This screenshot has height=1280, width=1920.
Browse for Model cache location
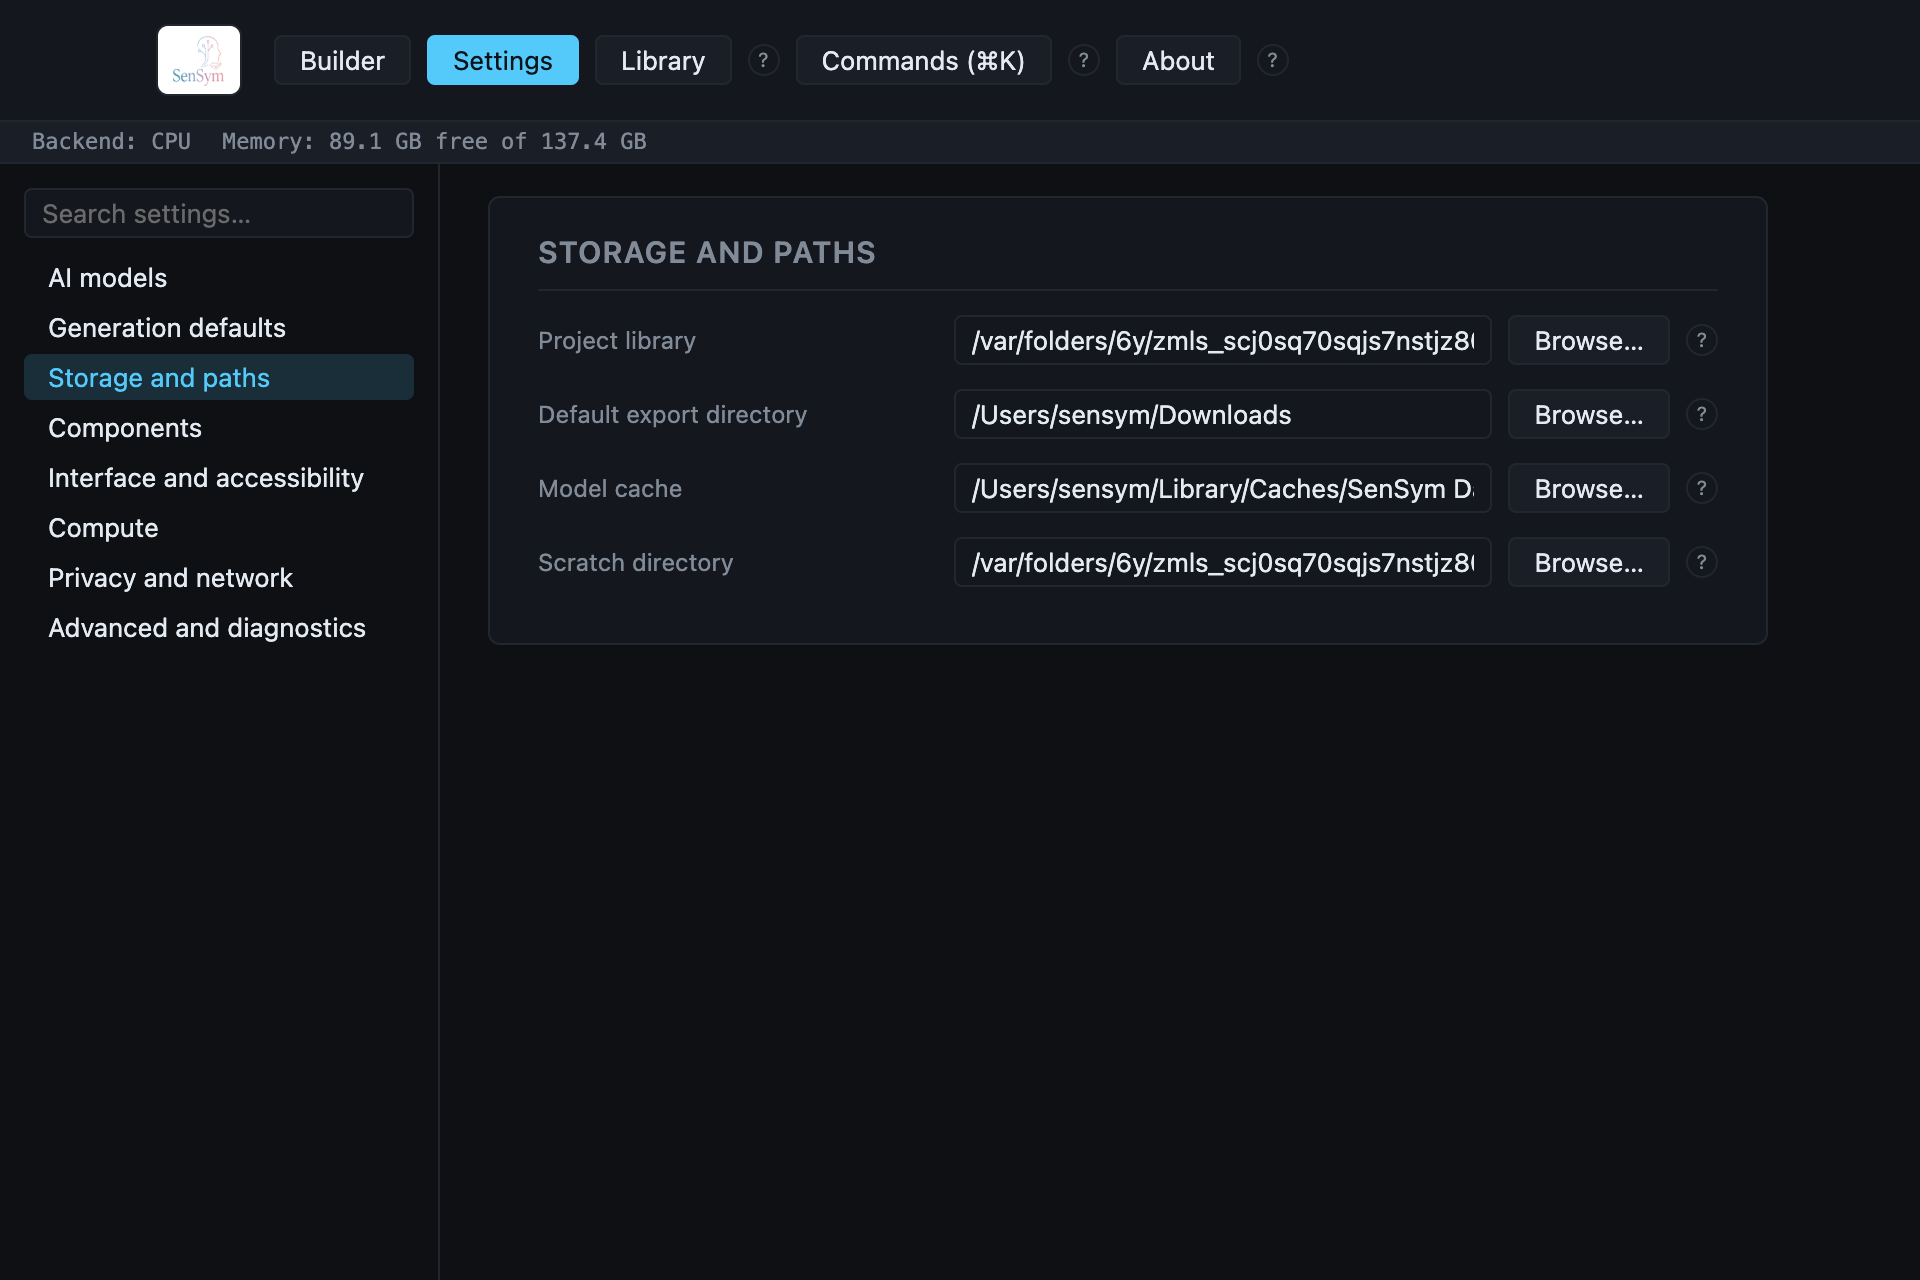pos(1589,488)
